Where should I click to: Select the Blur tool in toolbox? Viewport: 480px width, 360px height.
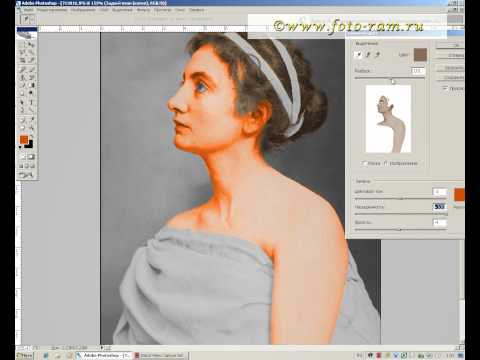coord(23,93)
